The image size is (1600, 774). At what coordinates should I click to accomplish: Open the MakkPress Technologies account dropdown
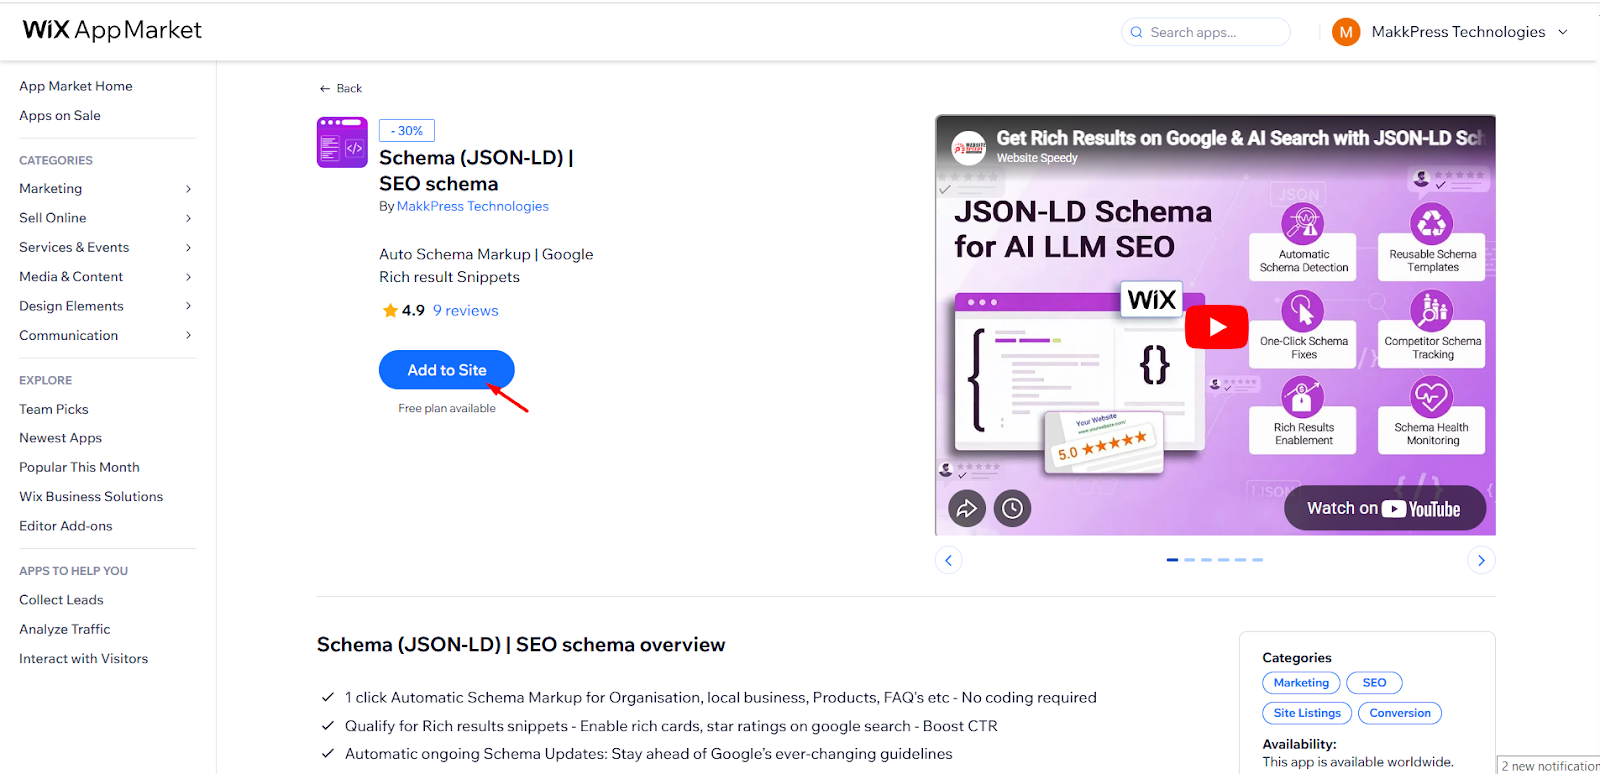coord(1563,32)
